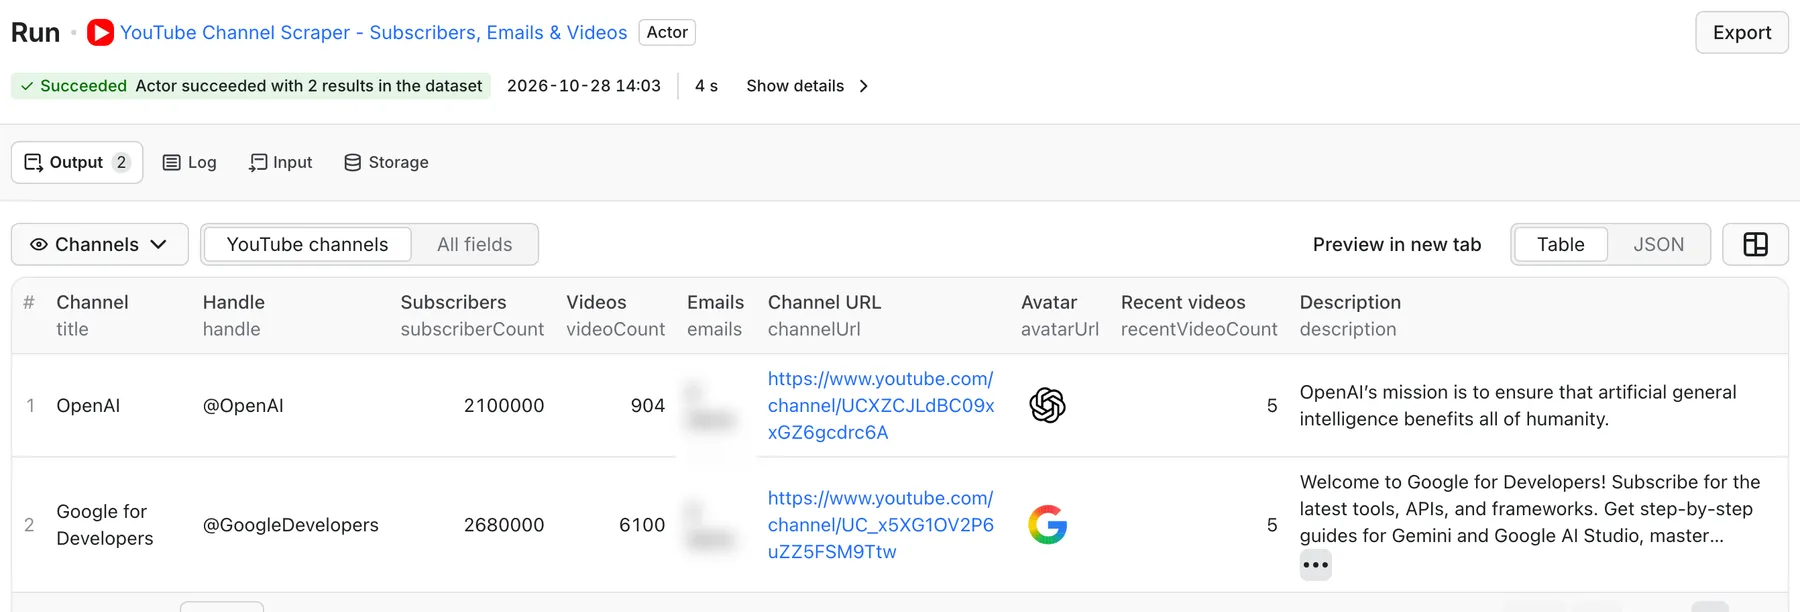The width and height of the screenshot is (1800, 612).
Task: Select the Table display mode
Action: pos(1560,244)
